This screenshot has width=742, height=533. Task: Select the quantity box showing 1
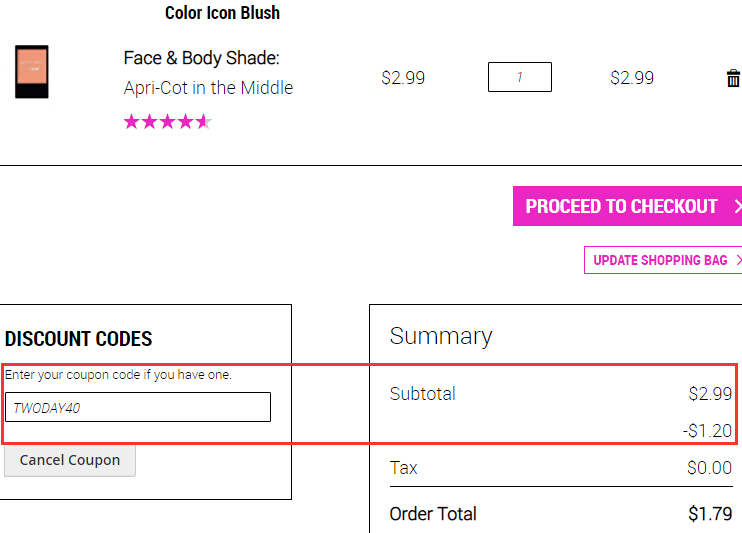point(520,77)
